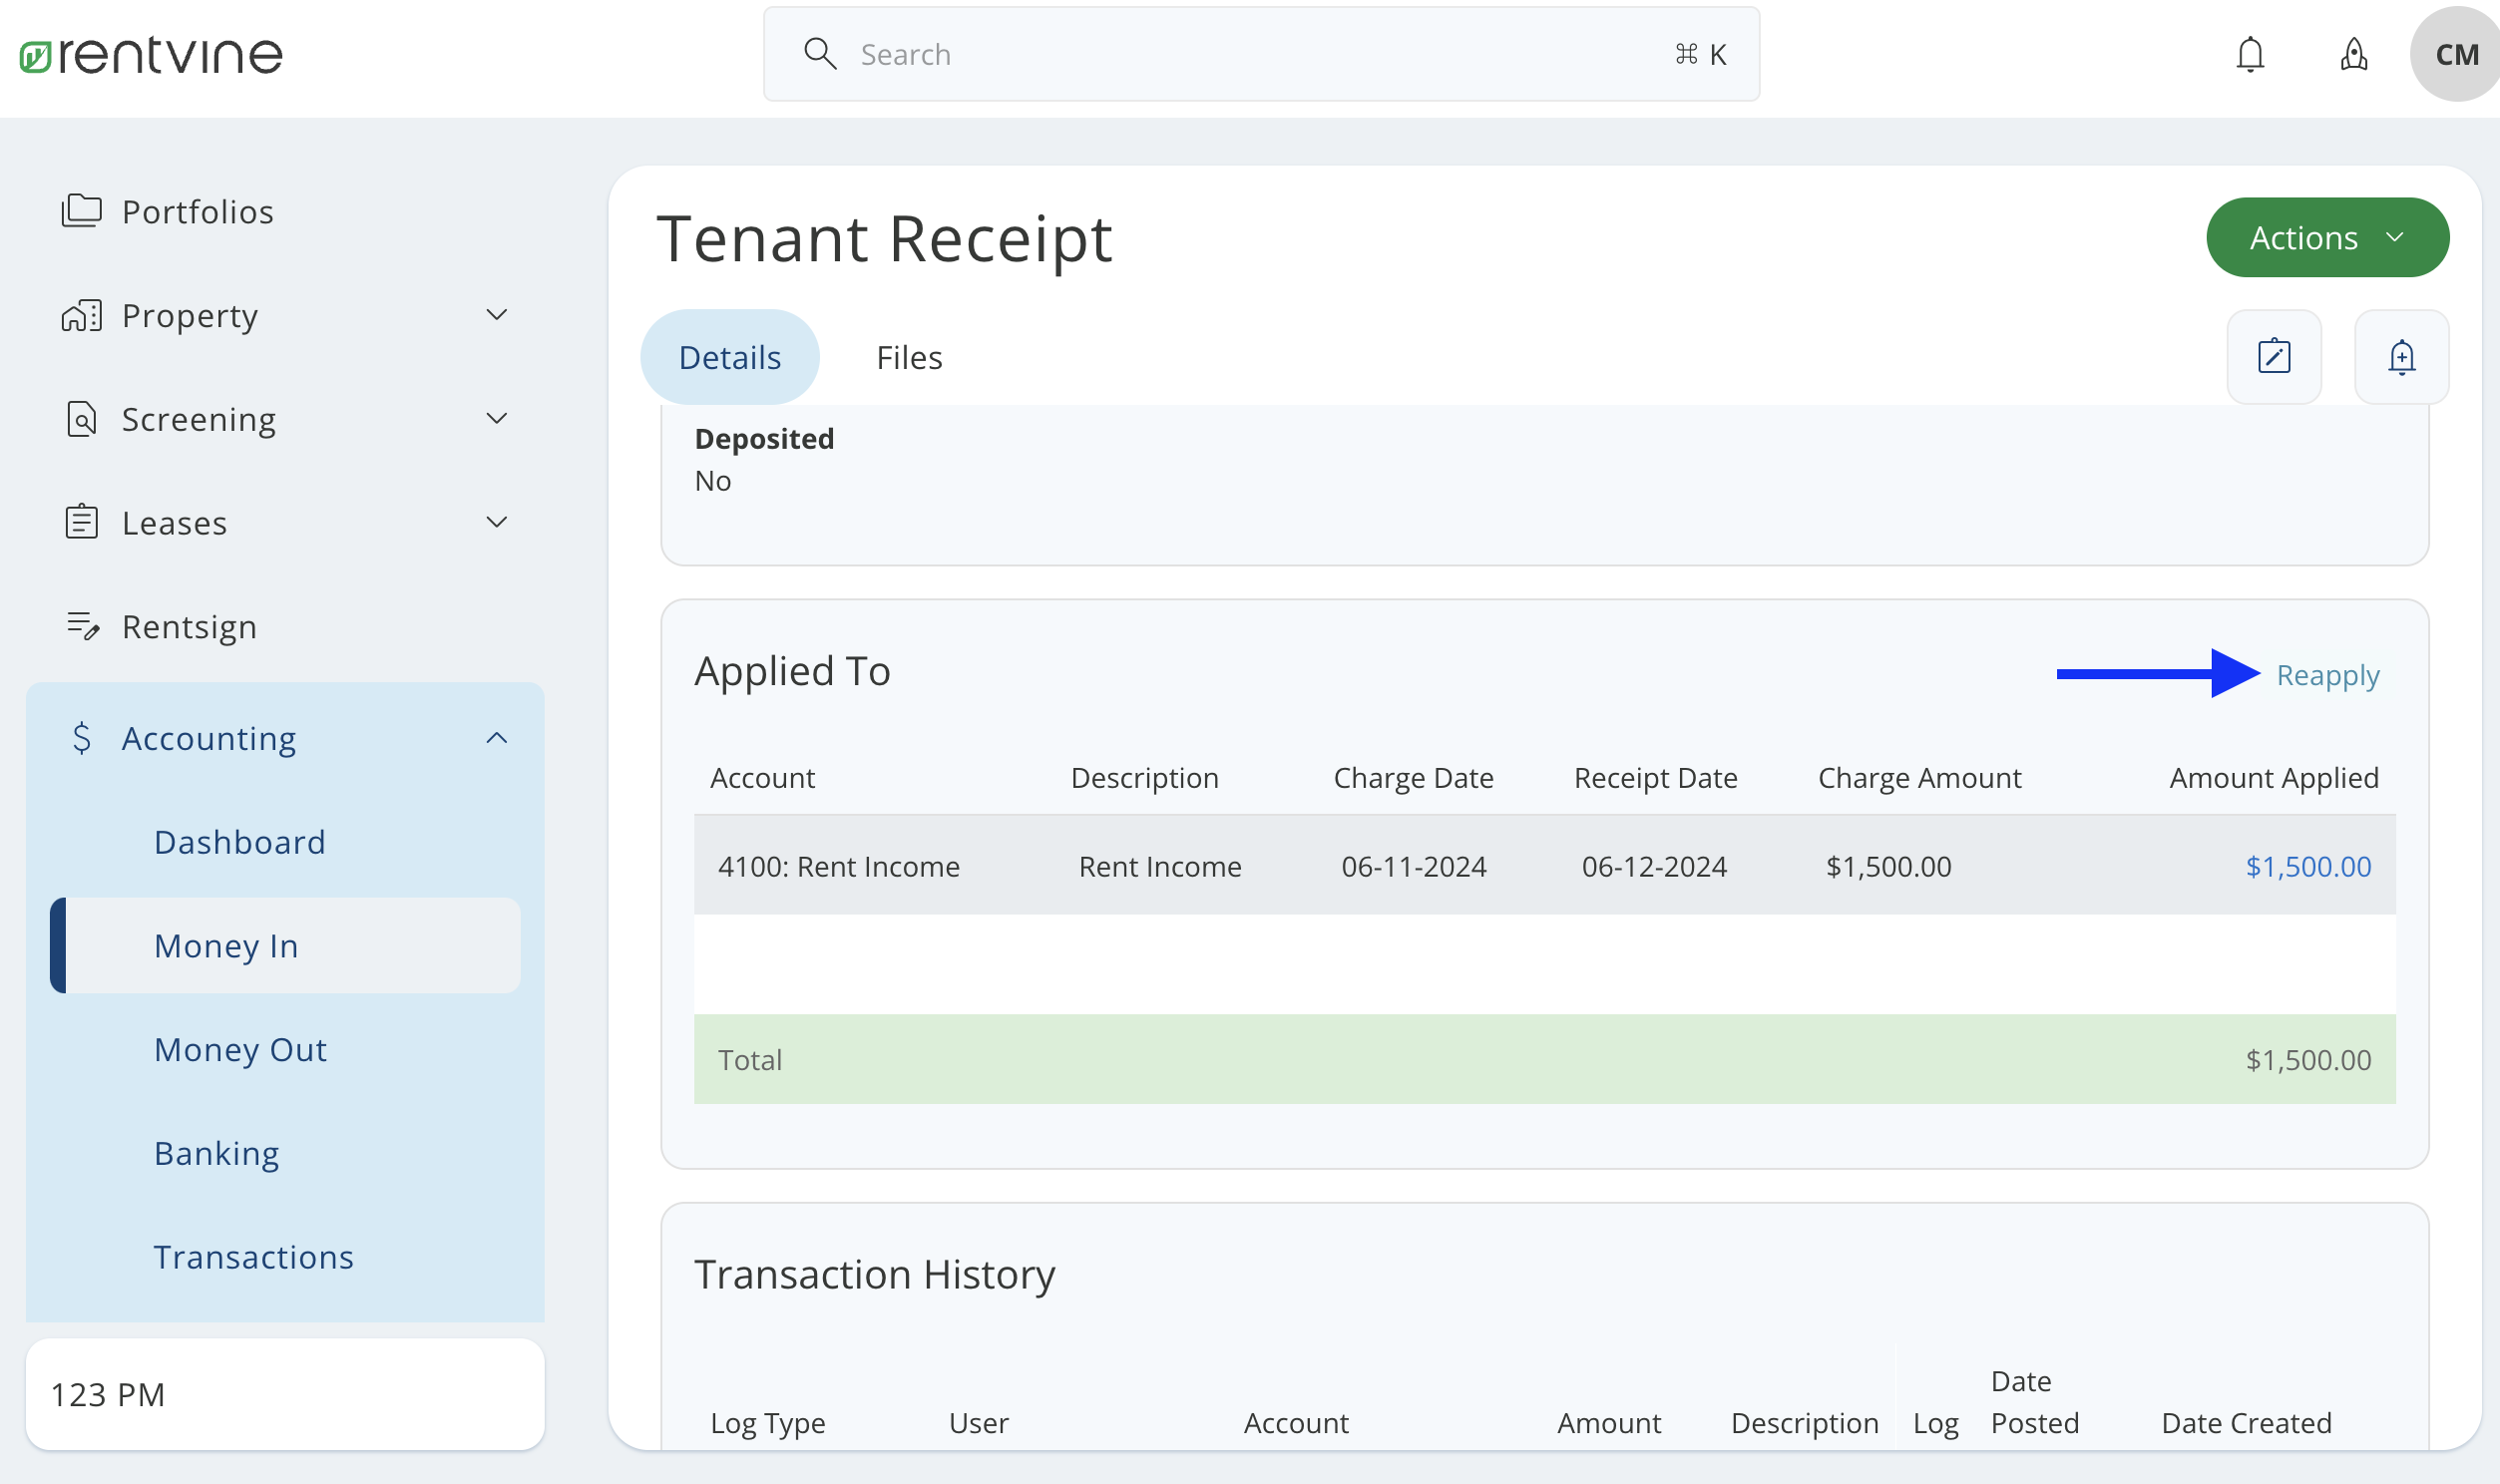Click the Rentvine logo
Screen dimensions: 2500x1484
[148, 54]
